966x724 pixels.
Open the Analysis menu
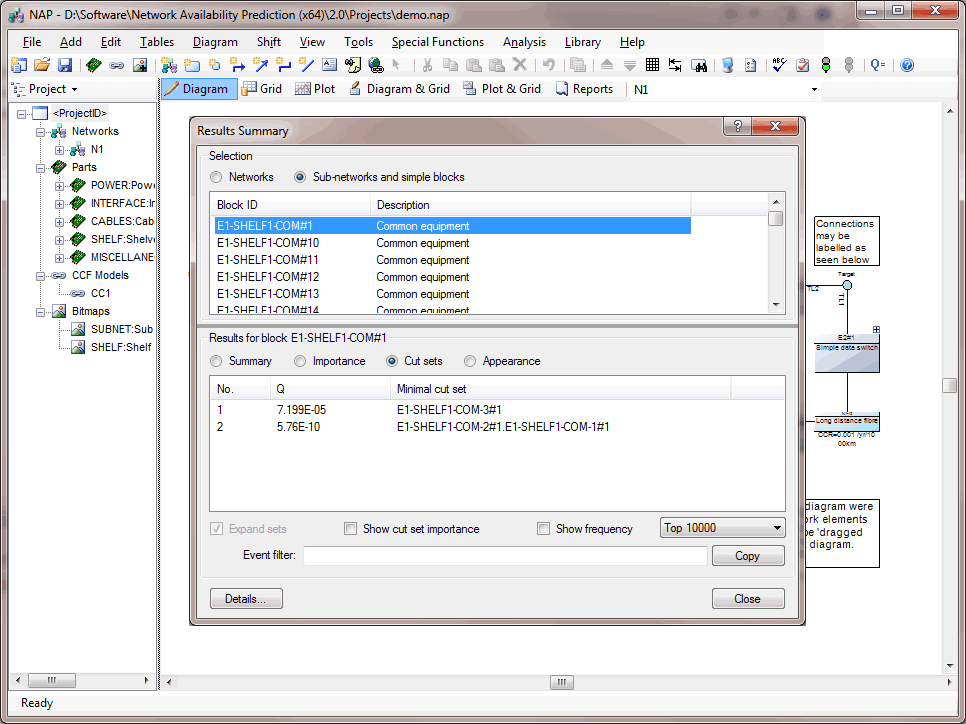tap(524, 42)
